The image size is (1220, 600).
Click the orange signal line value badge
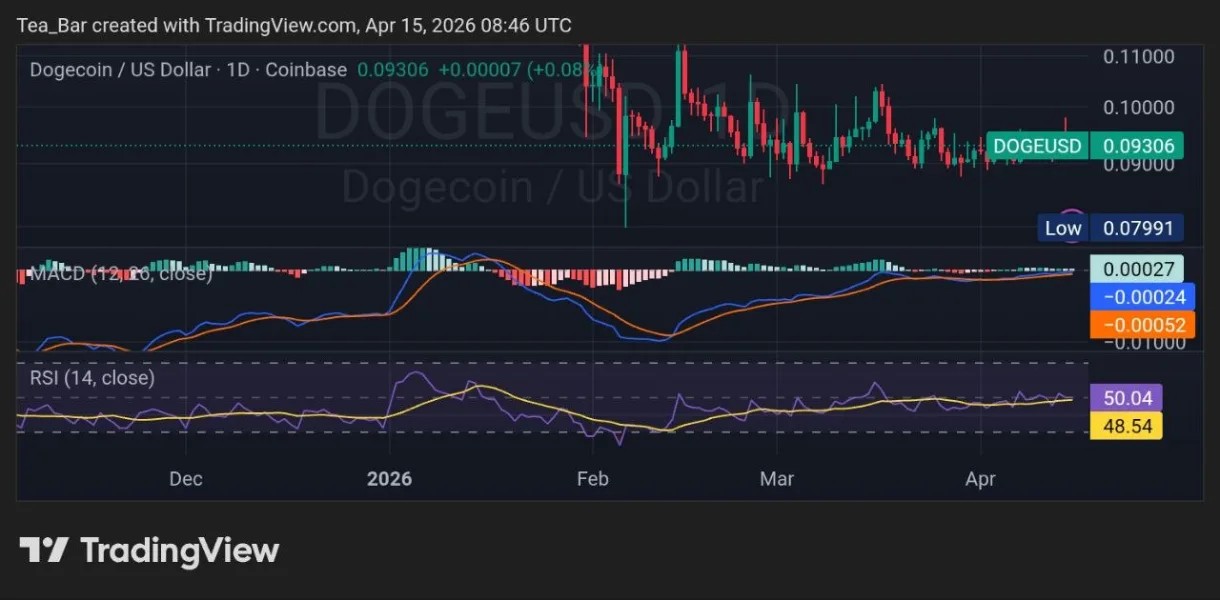1136,322
